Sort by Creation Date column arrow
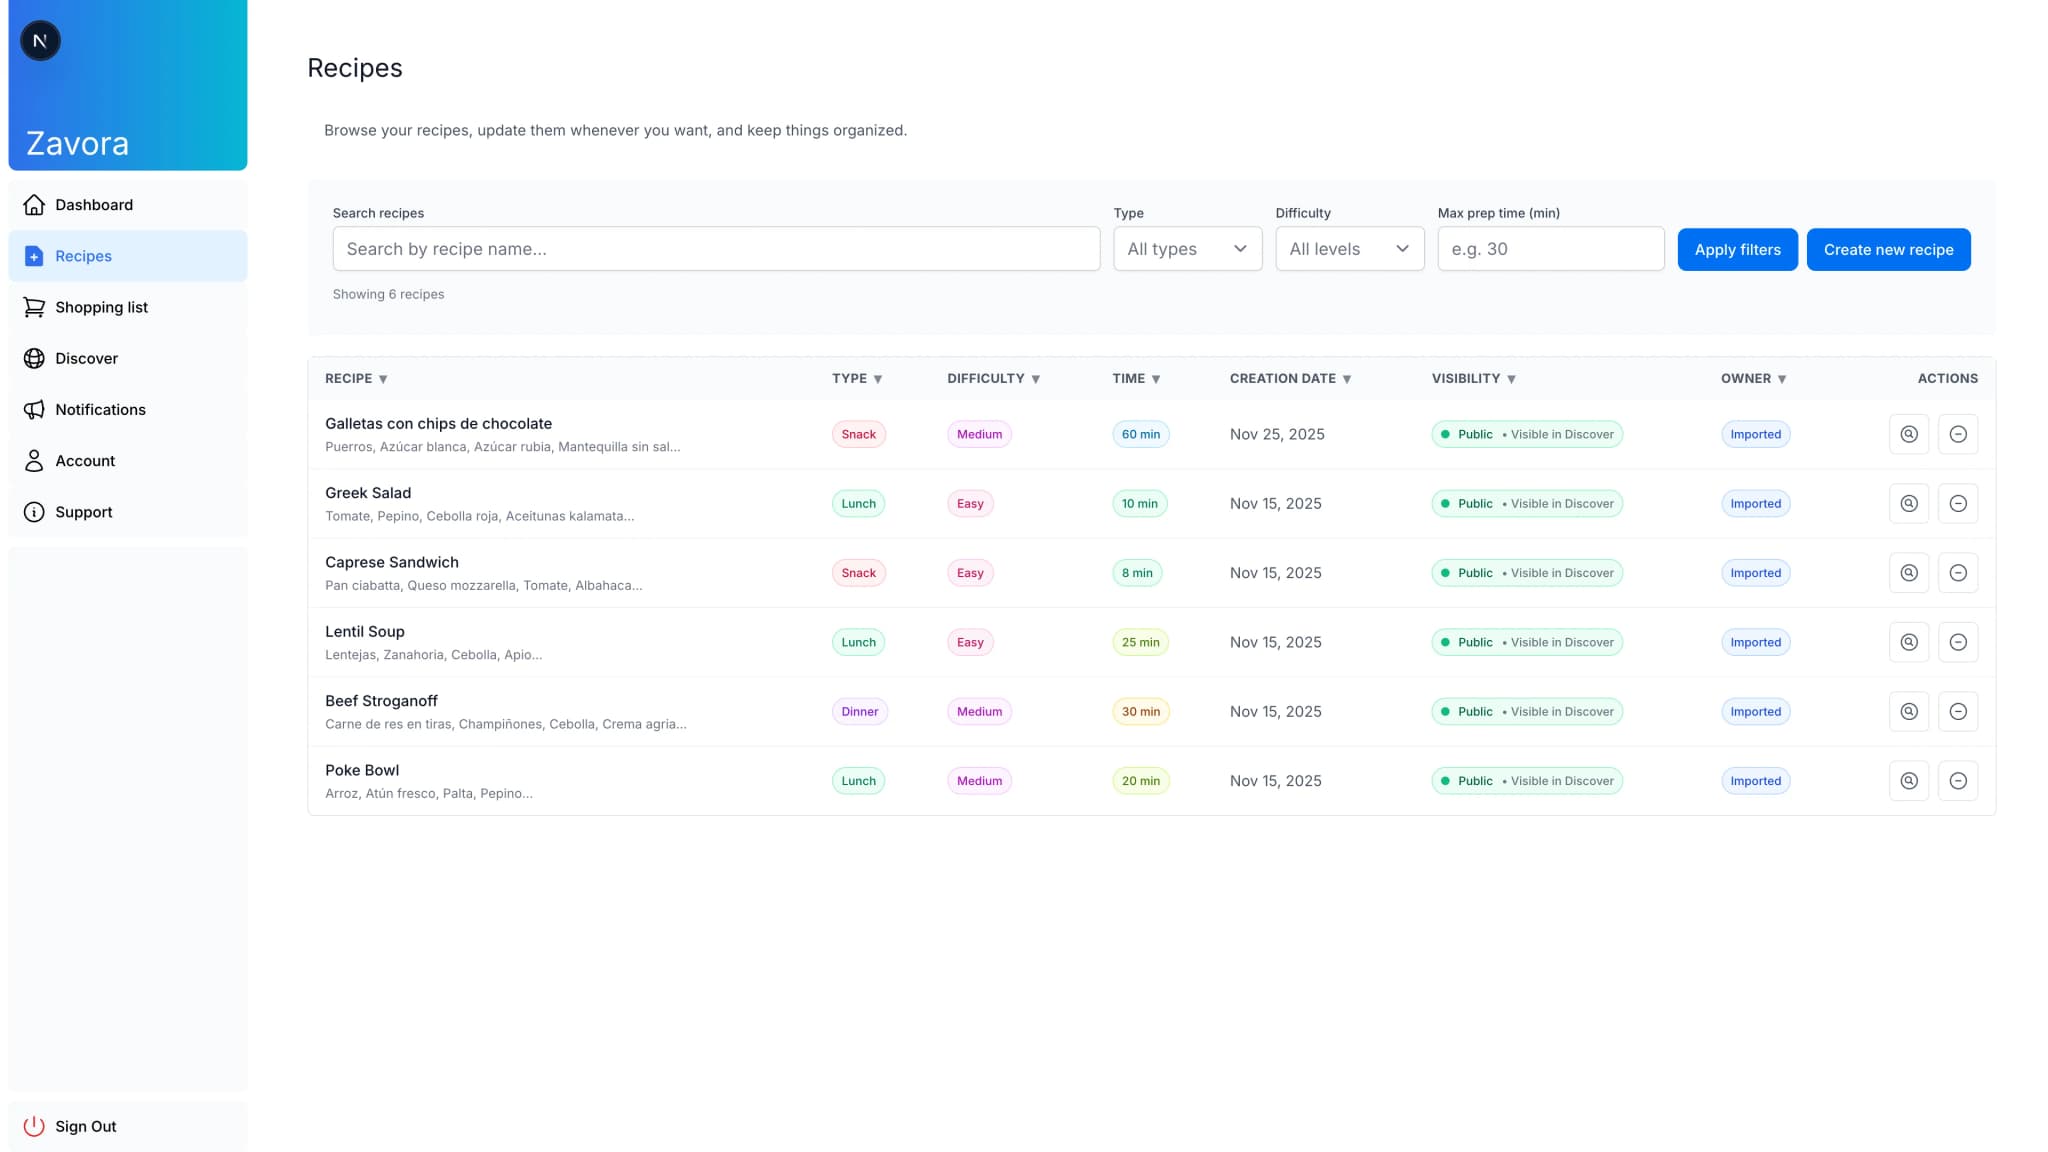 click(1346, 379)
